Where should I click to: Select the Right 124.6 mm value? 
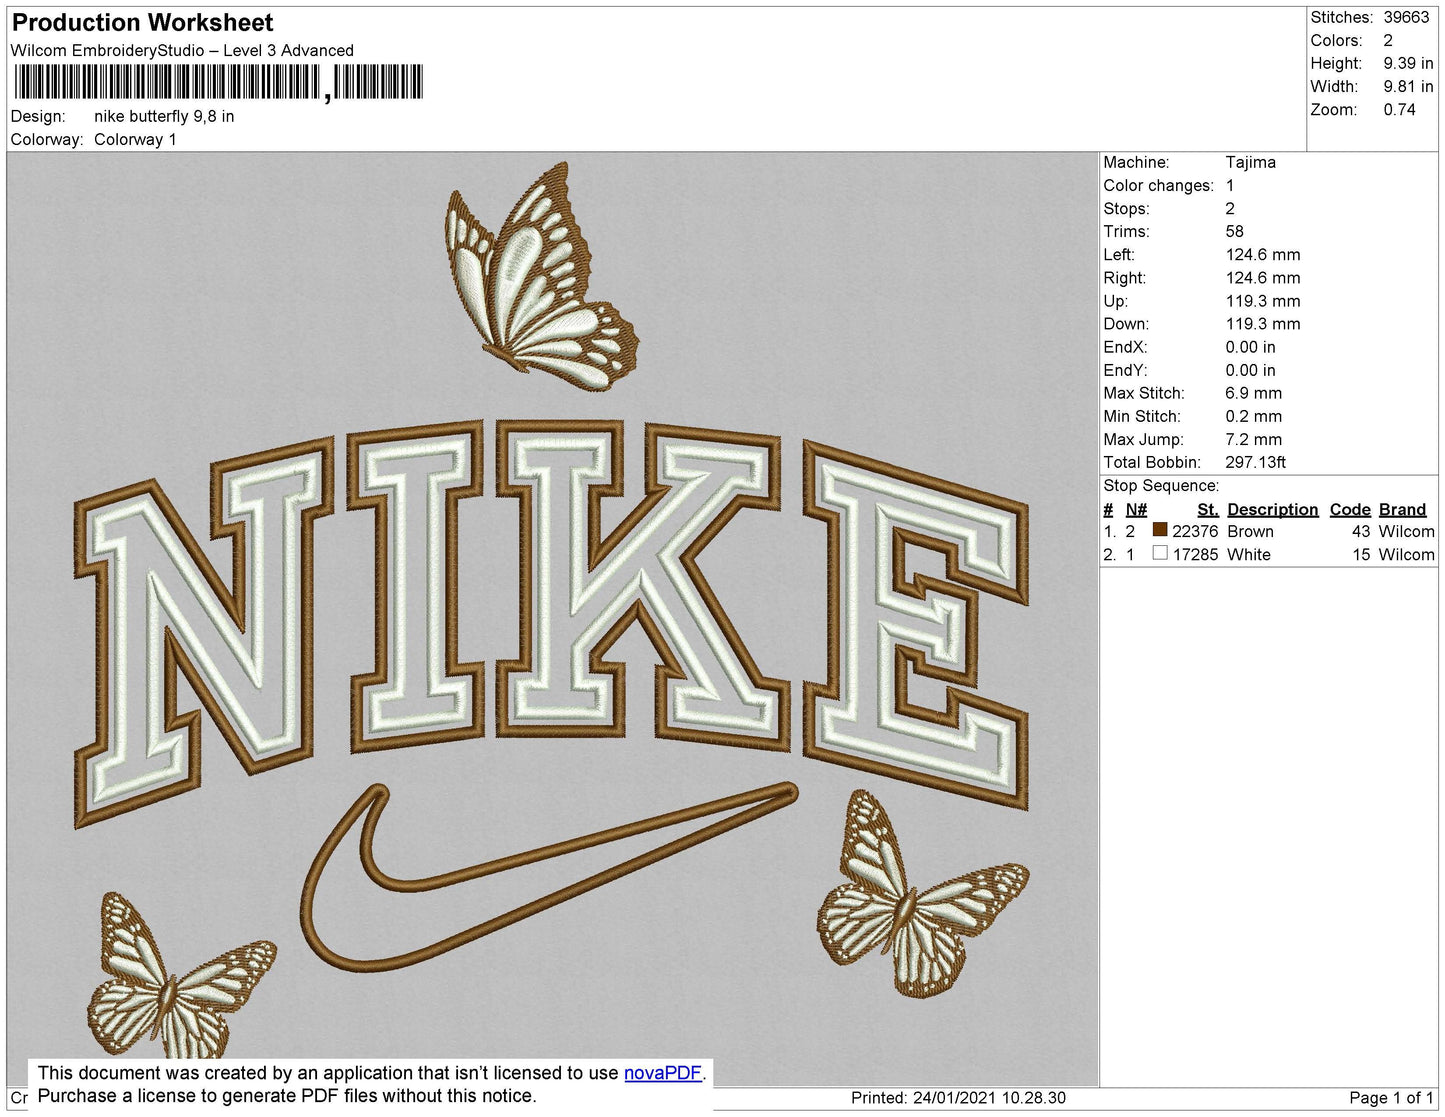1263,278
